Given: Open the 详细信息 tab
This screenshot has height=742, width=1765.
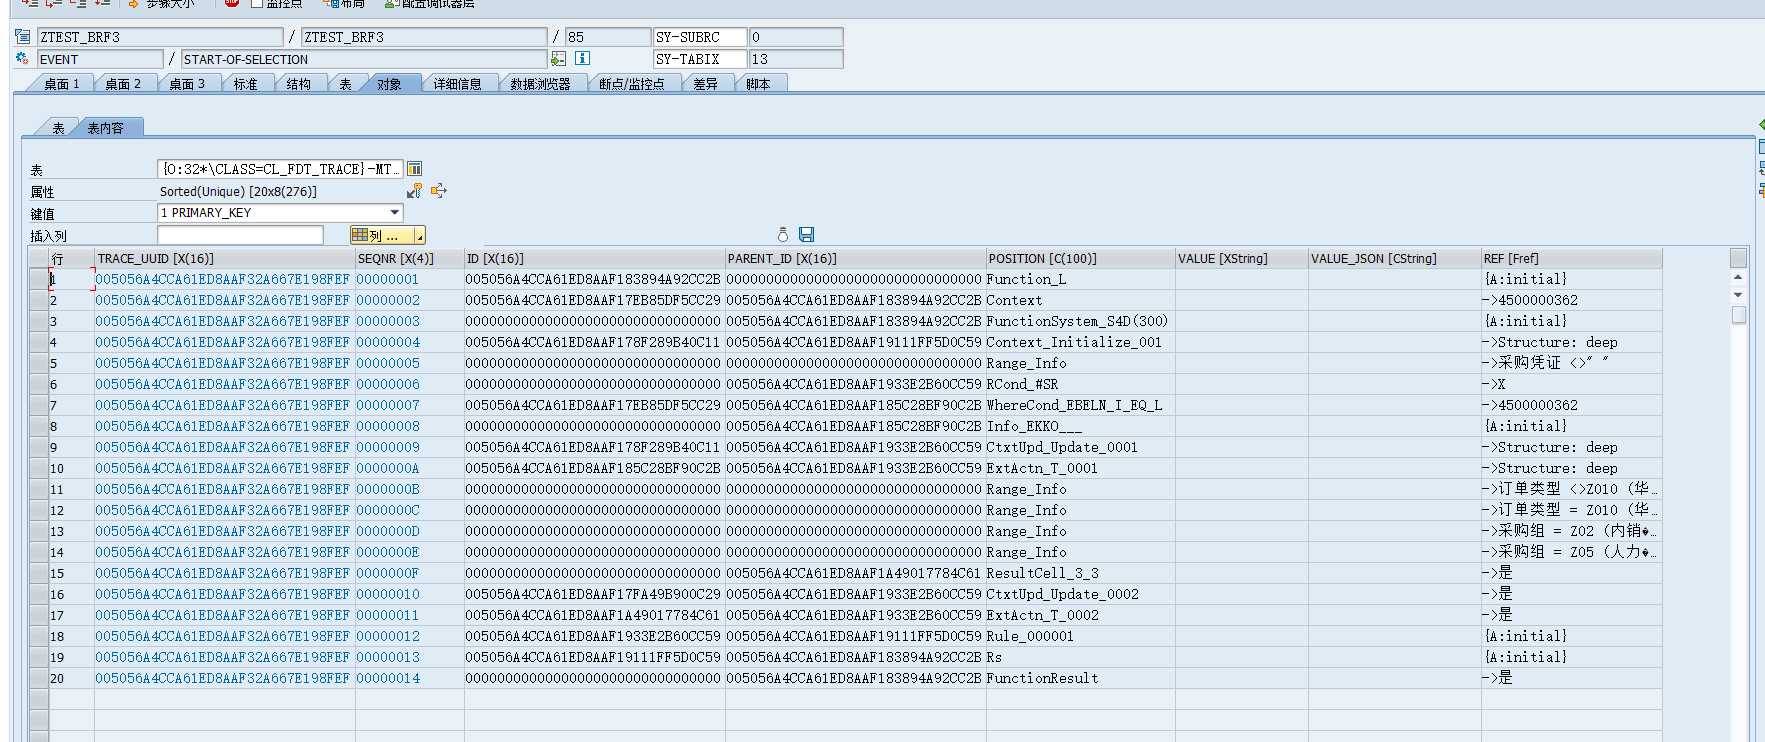Looking at the screenshot, I should 457,84.
